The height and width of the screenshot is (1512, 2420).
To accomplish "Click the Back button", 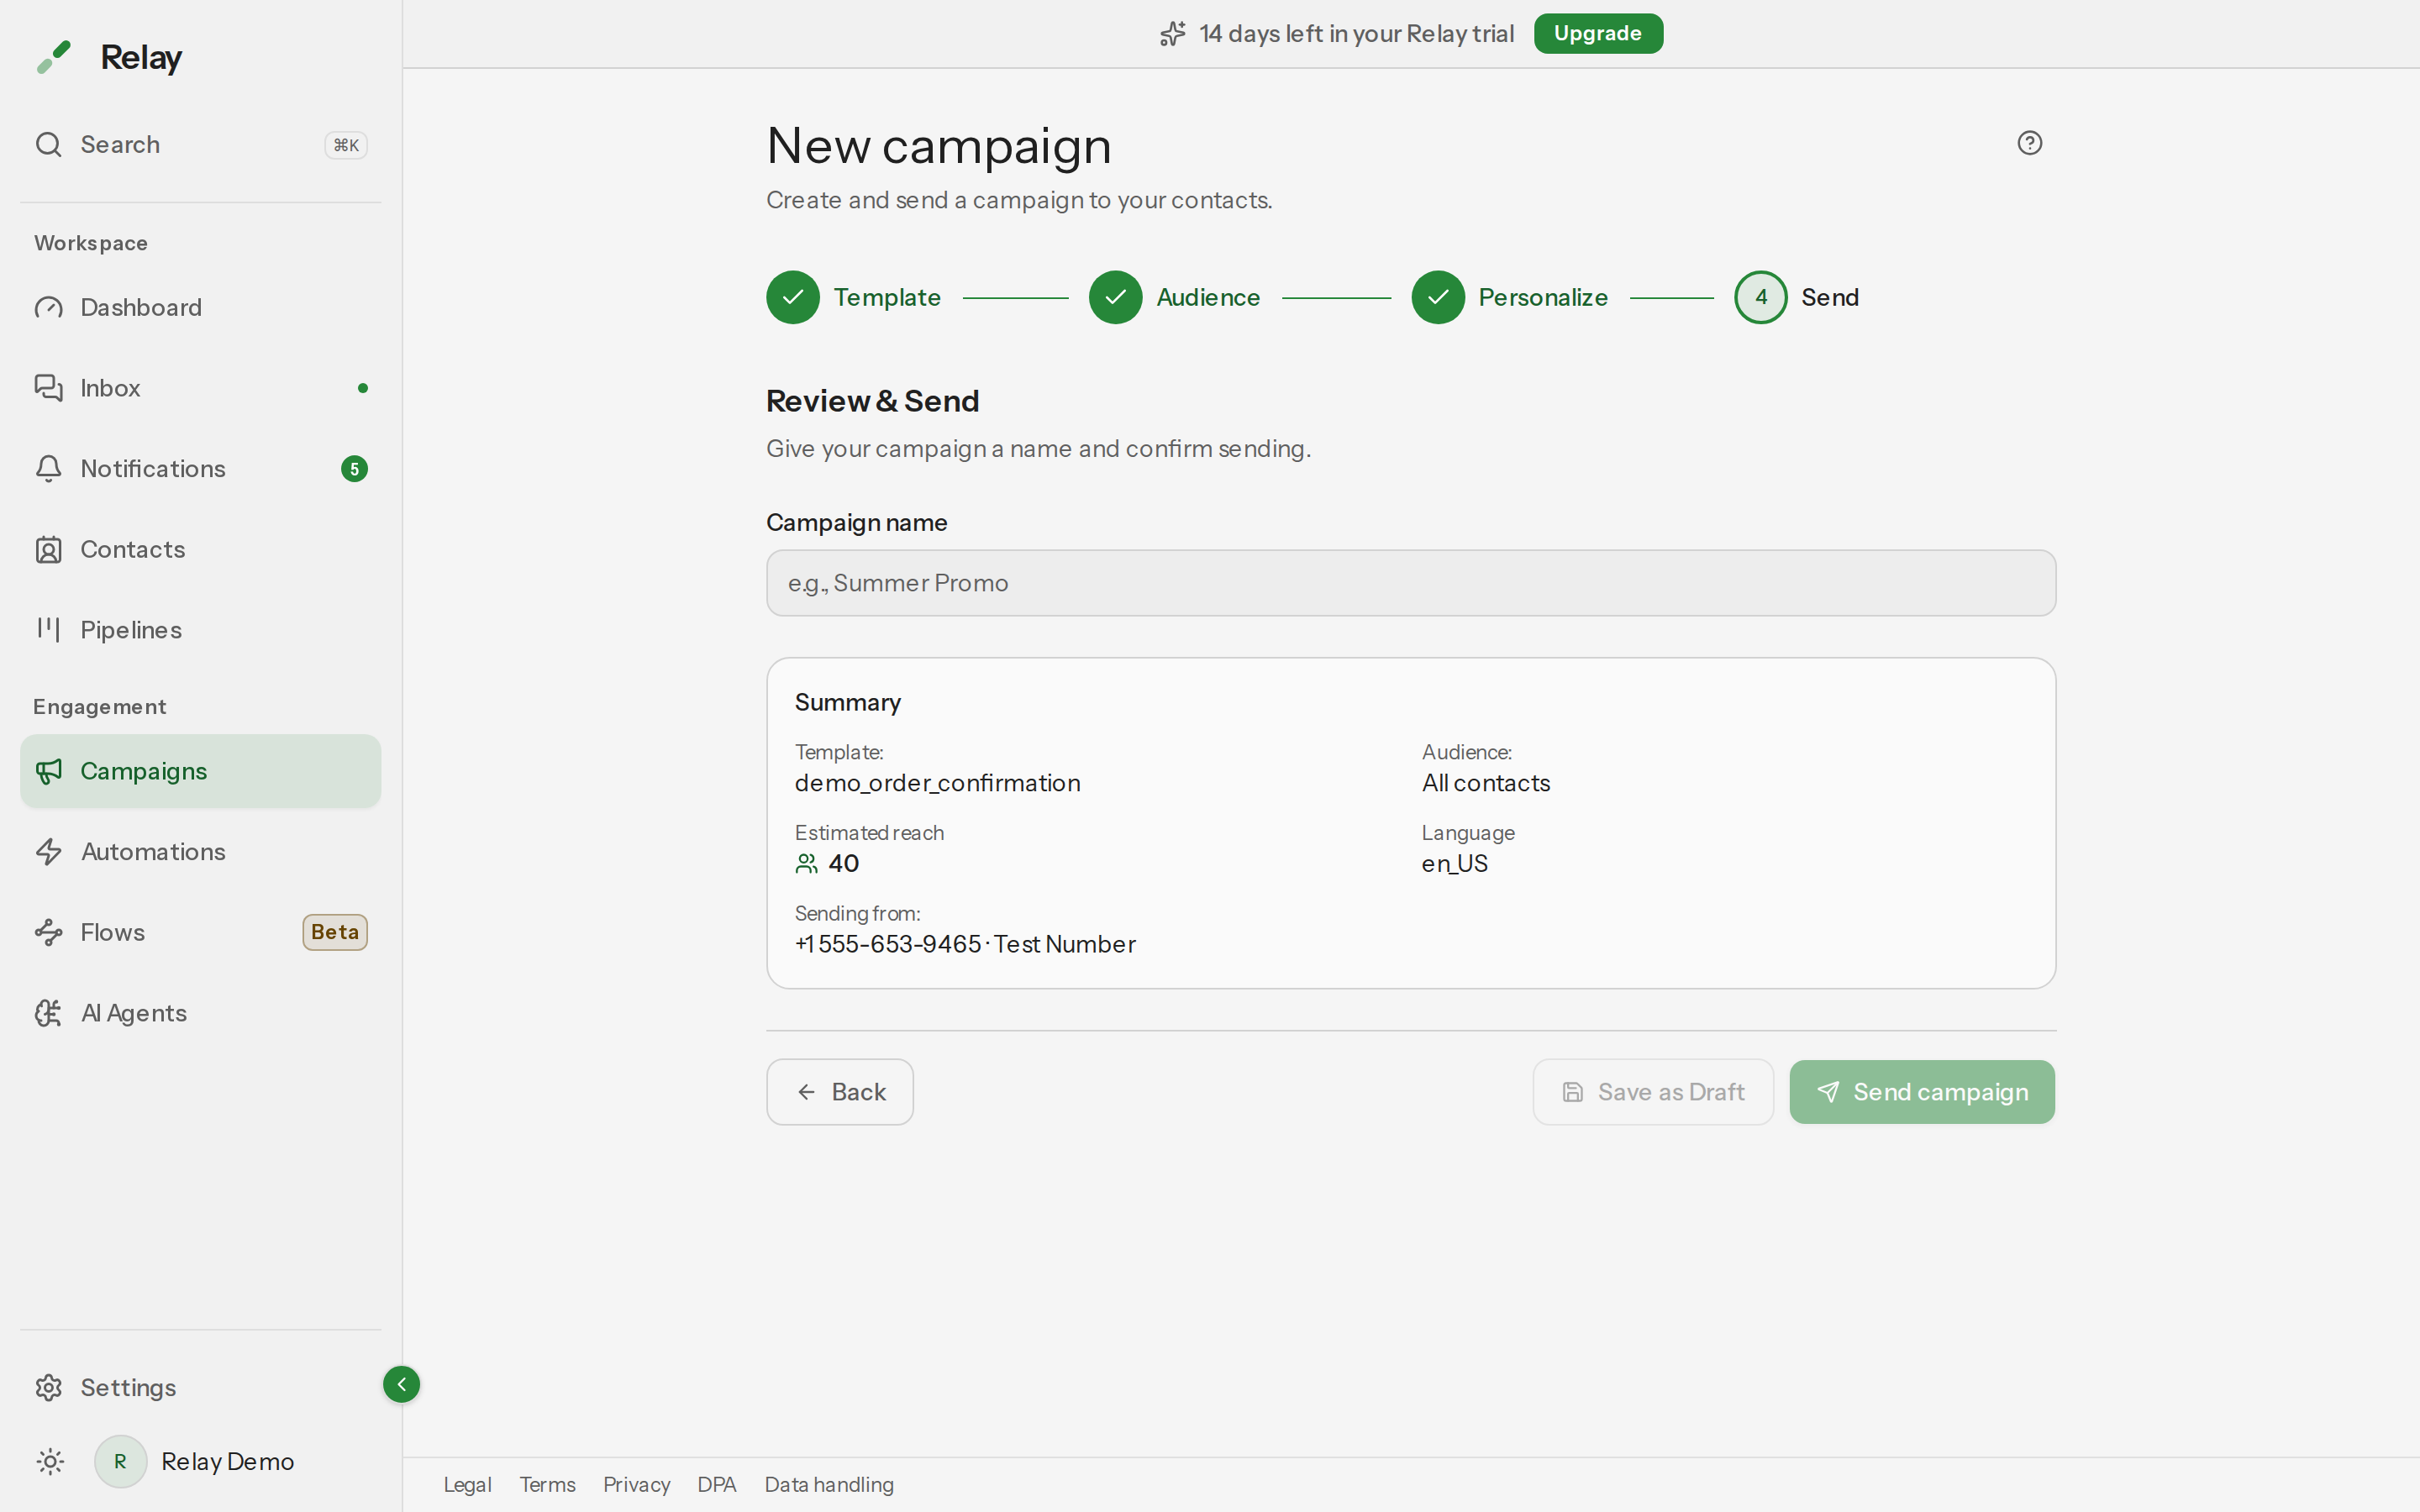I will [840, 1092].
